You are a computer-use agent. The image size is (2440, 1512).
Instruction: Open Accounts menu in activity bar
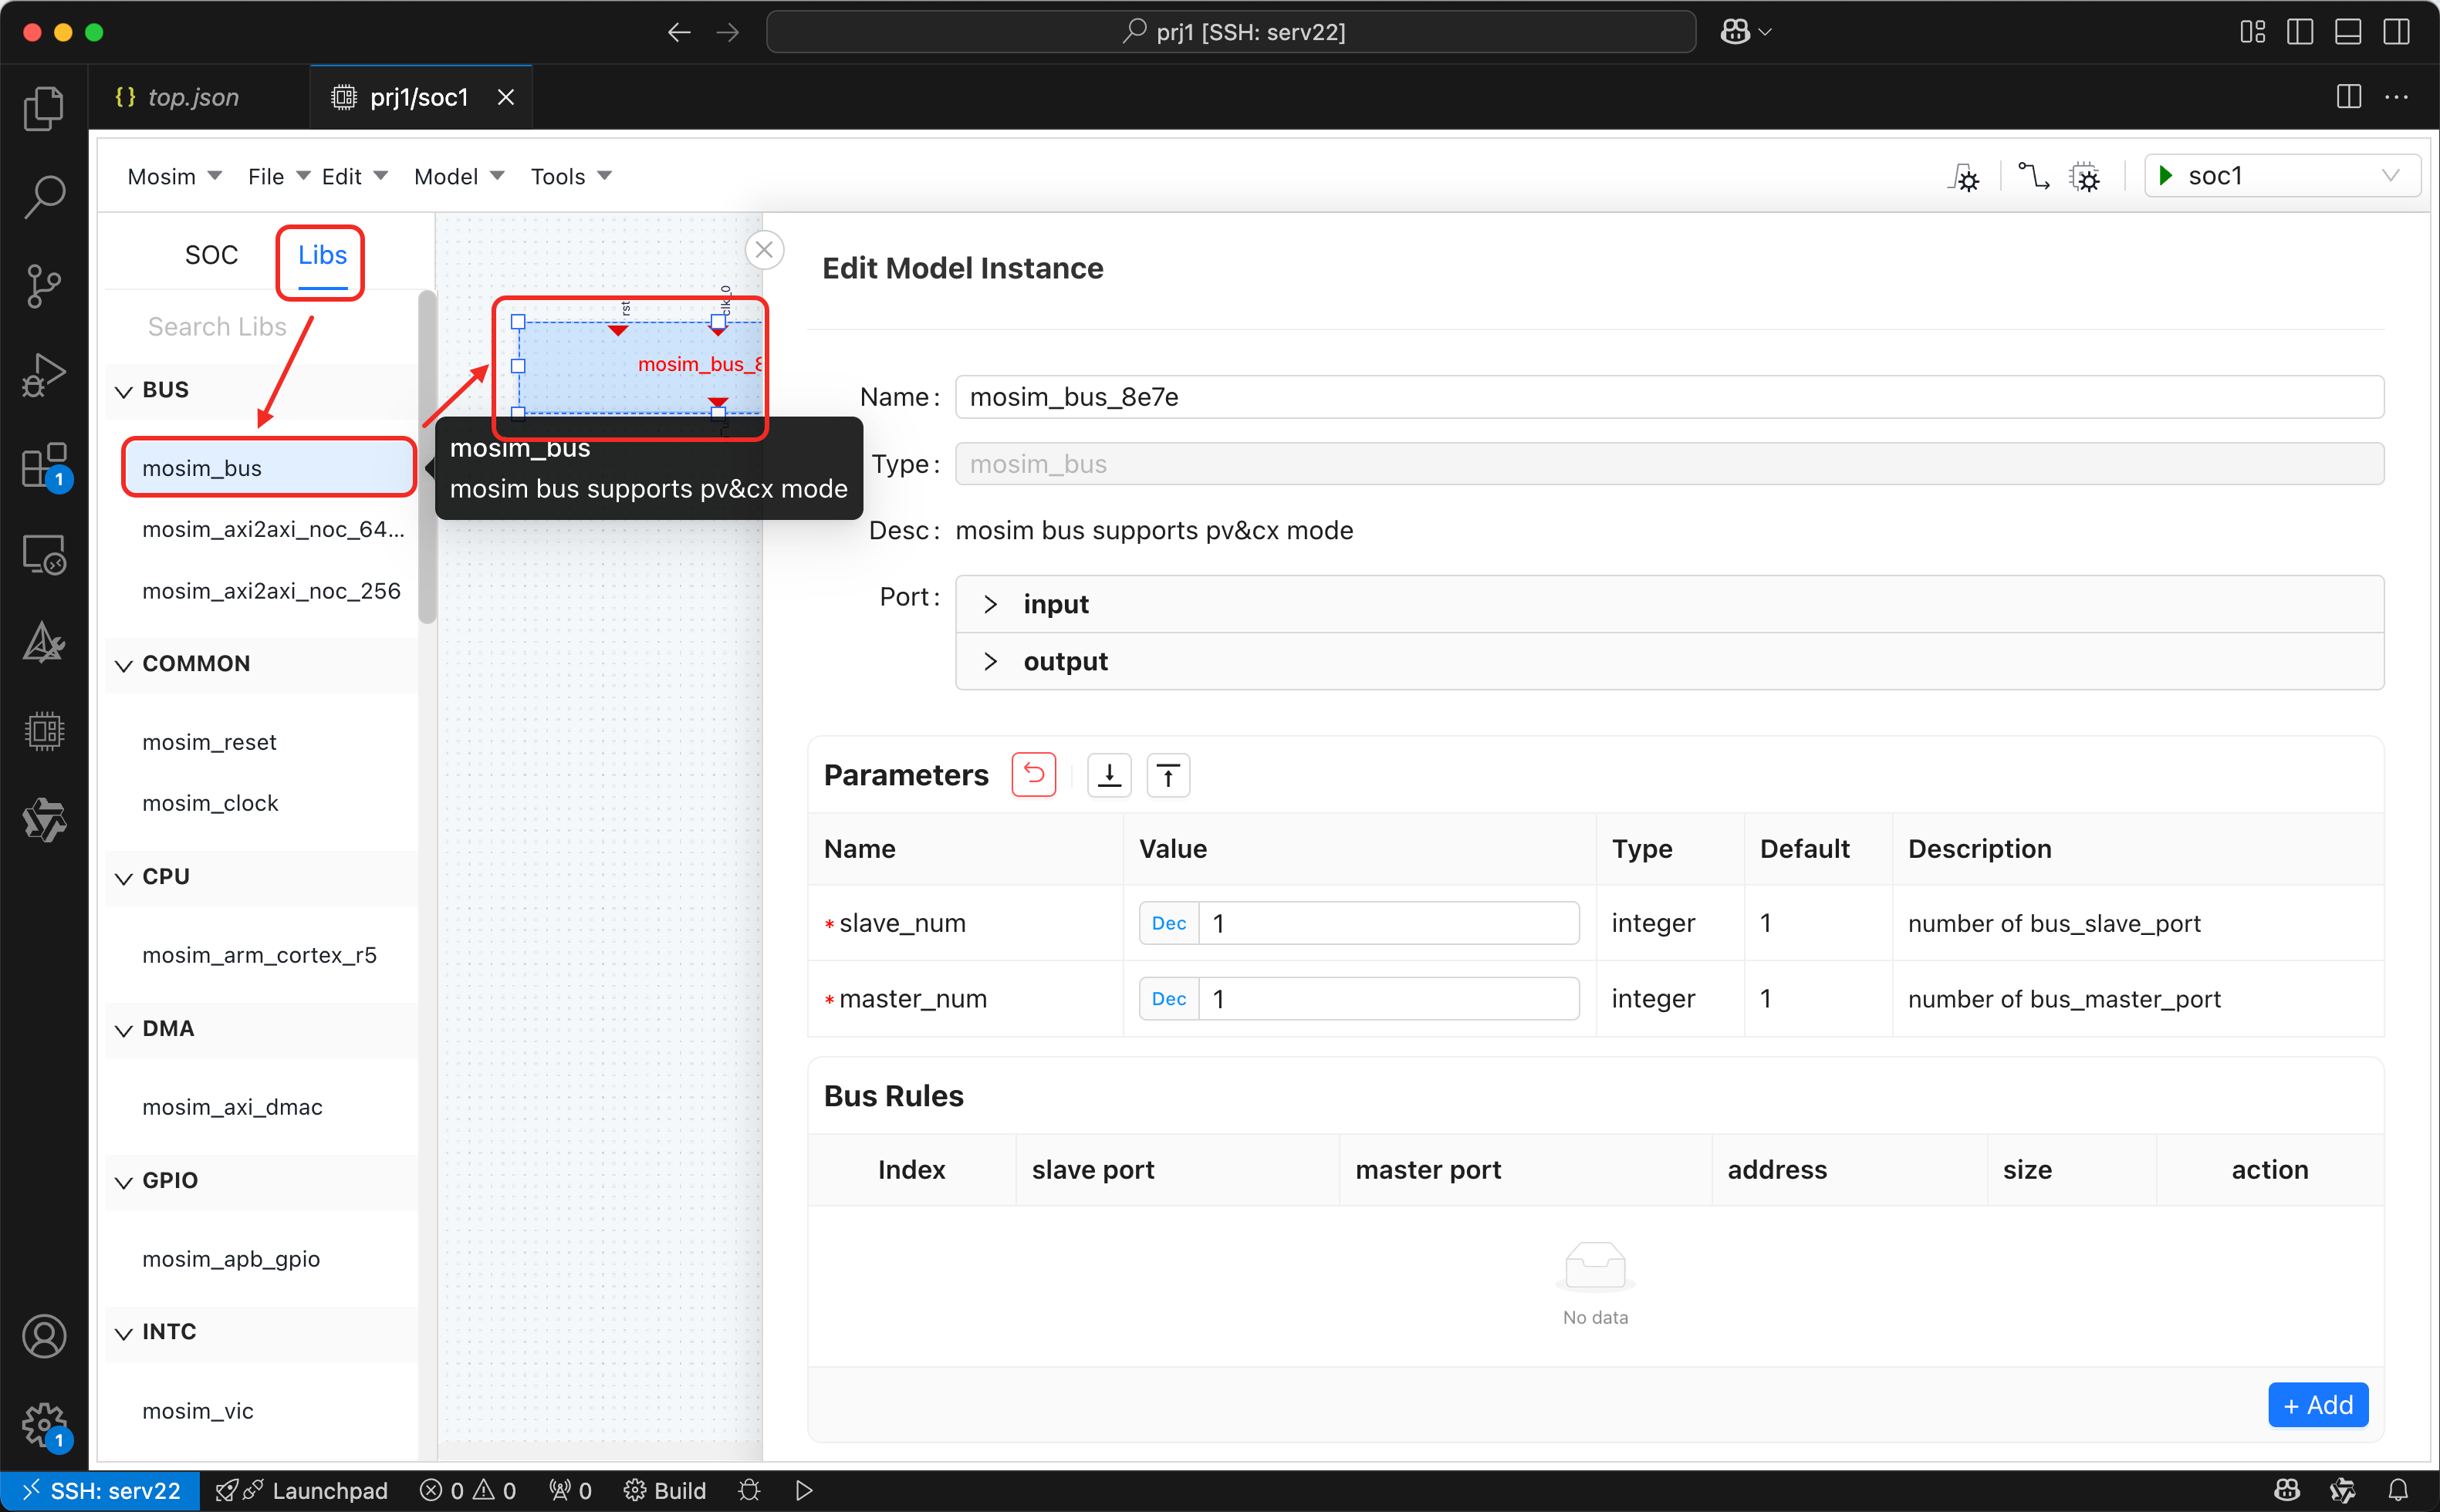click(x=44, y=1336)
